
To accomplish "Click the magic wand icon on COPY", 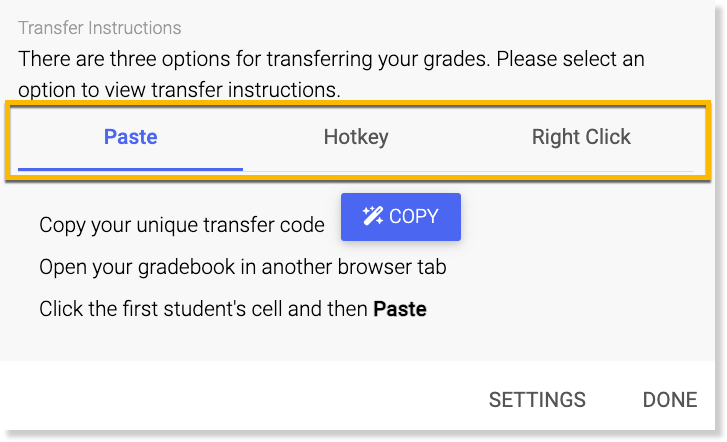I will (x=373, y=216).
